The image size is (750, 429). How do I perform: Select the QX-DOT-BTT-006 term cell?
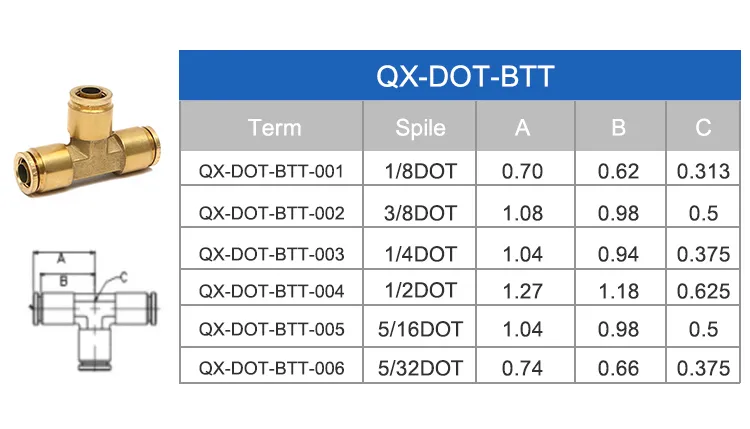[x=272, y=367]
